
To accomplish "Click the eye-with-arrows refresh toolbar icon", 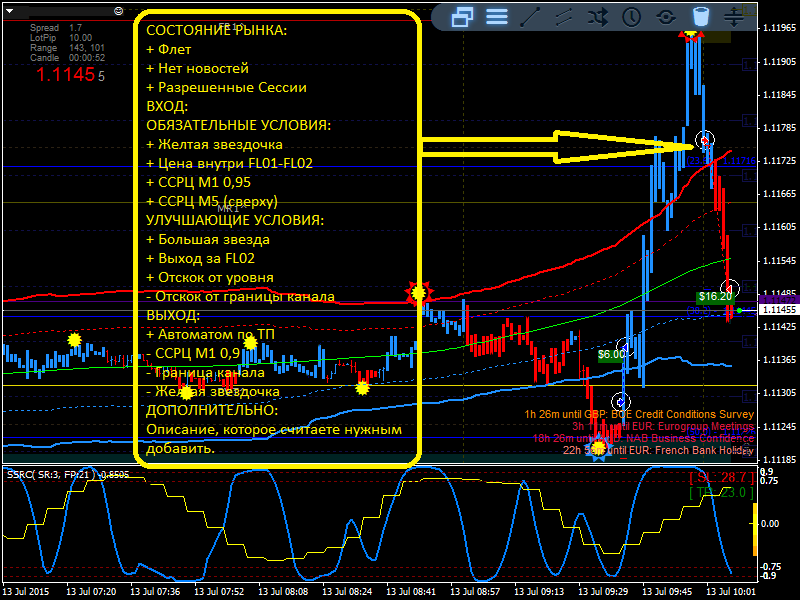I will click(x=665, y=17).
